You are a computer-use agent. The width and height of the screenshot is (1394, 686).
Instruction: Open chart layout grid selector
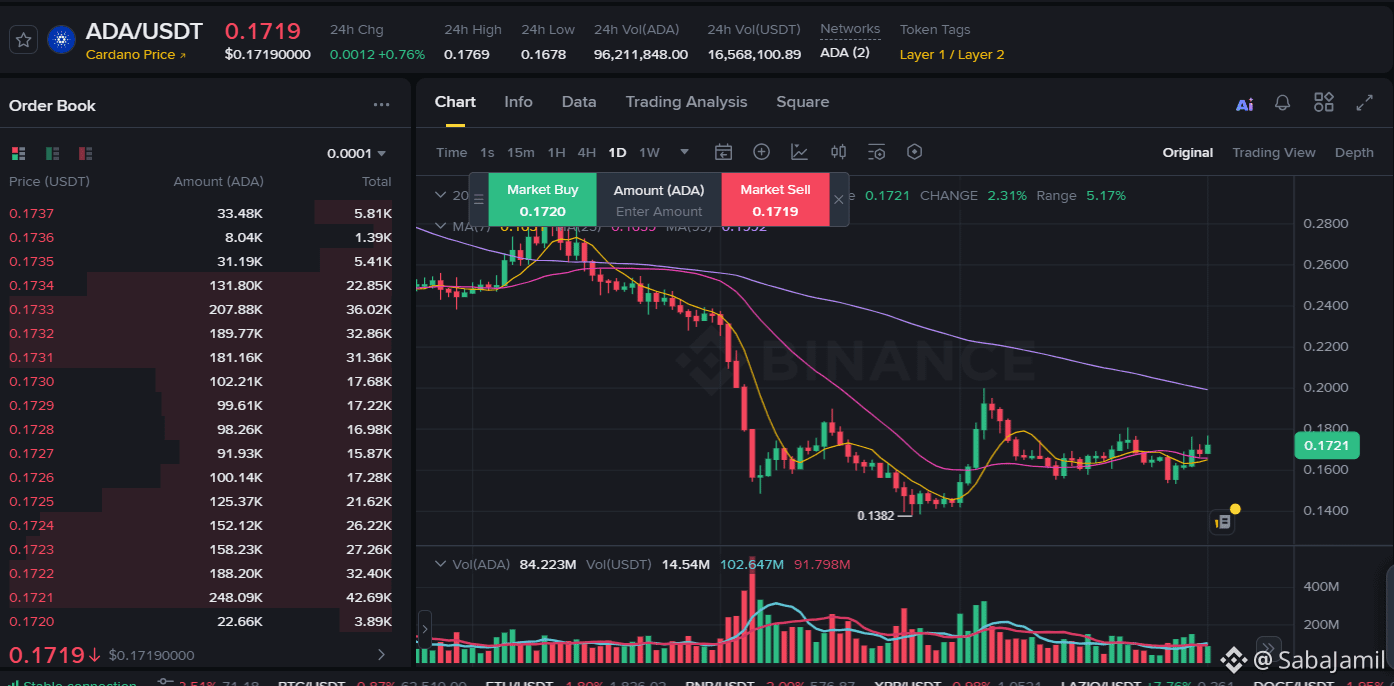(1324, 102)
